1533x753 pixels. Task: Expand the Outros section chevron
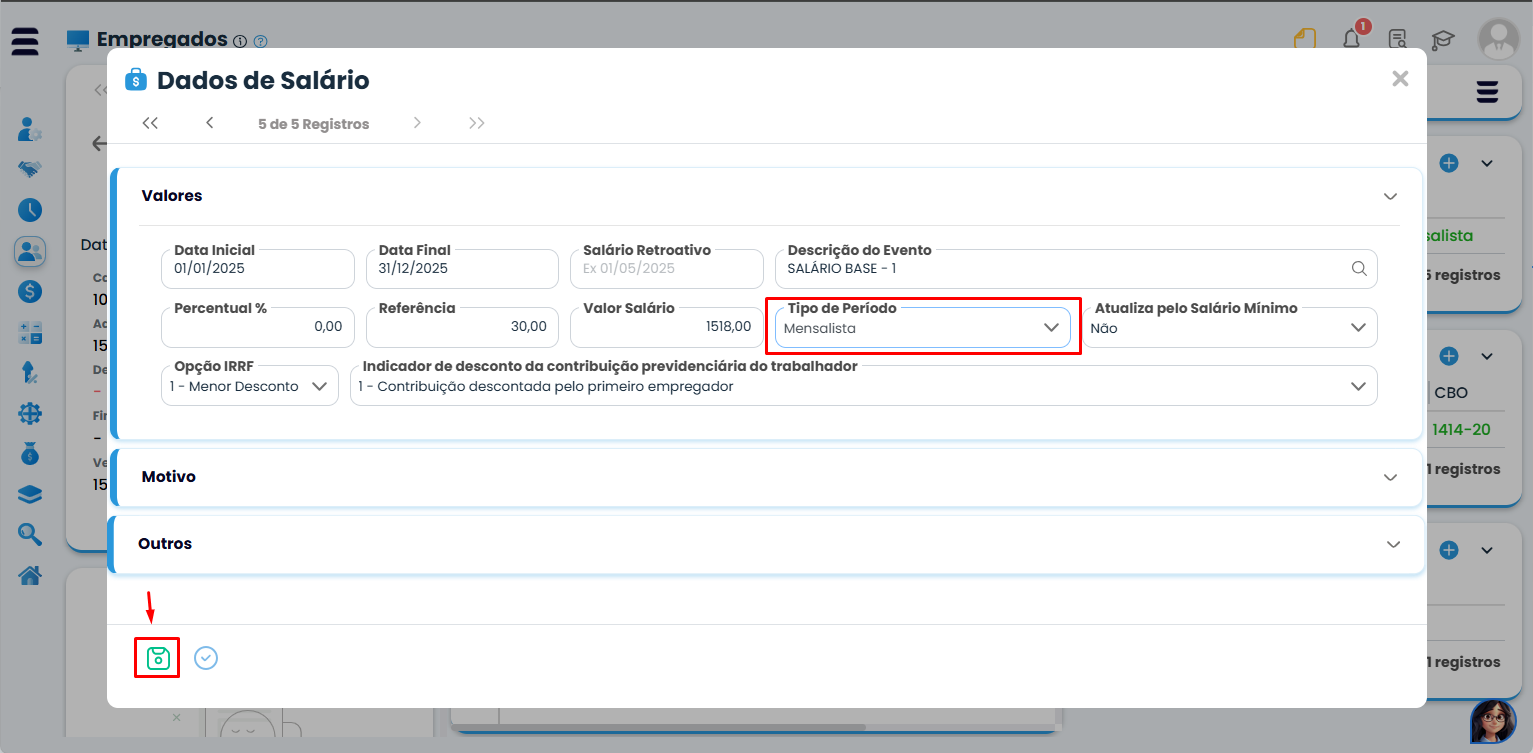click(1394, 544)
